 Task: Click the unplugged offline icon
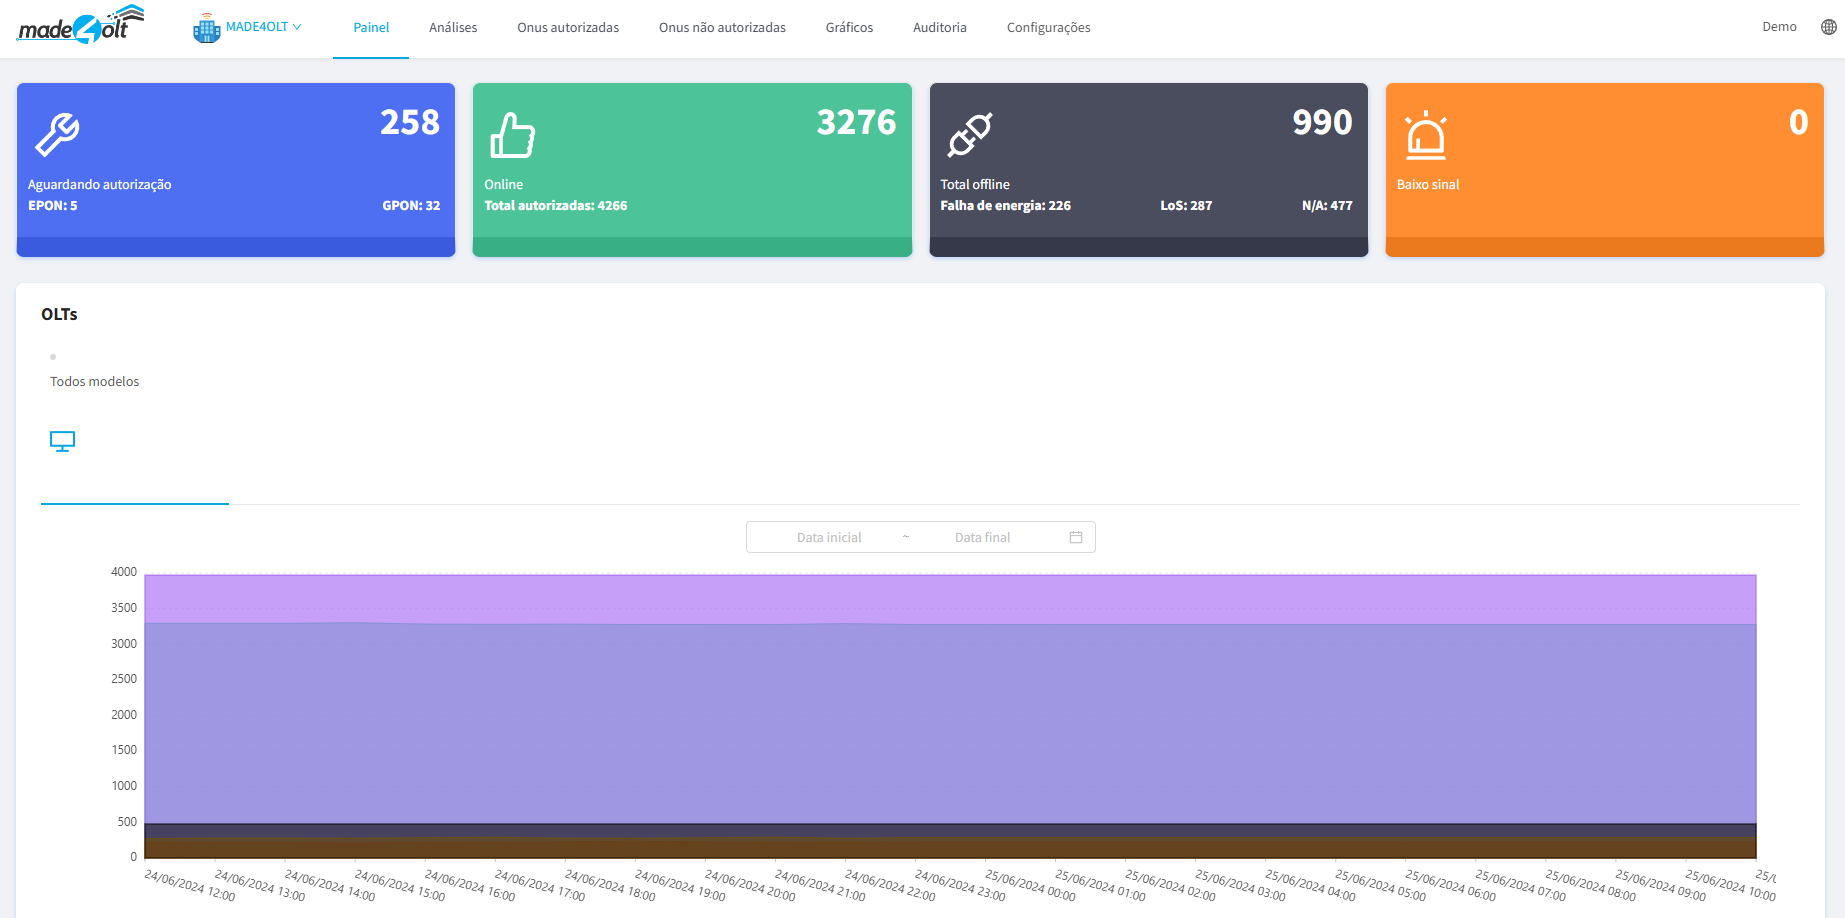[x=970, y=135]
